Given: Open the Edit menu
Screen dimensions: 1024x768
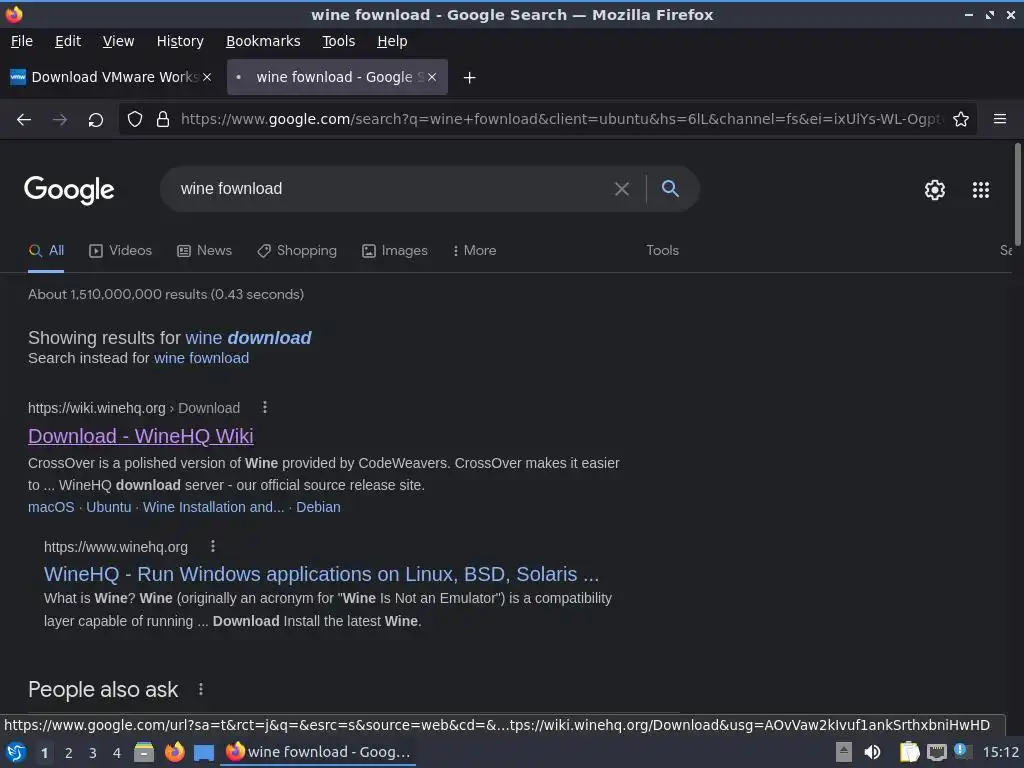Looking at the screenshot, I should point(68,41).
